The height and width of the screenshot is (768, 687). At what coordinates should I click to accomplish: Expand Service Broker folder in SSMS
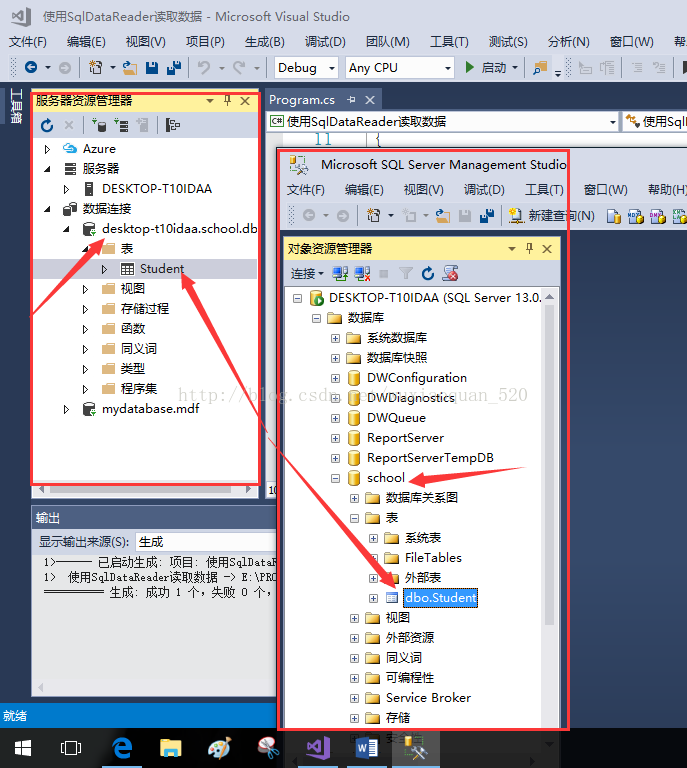click(x=355, y=698)
